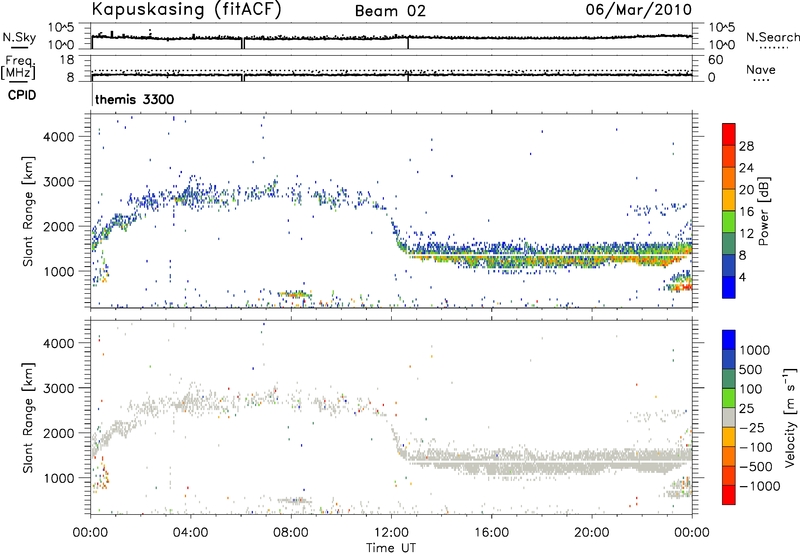Click the "Time UT" axis title
This screenshot has height=554, width=800.
[391, 548]
